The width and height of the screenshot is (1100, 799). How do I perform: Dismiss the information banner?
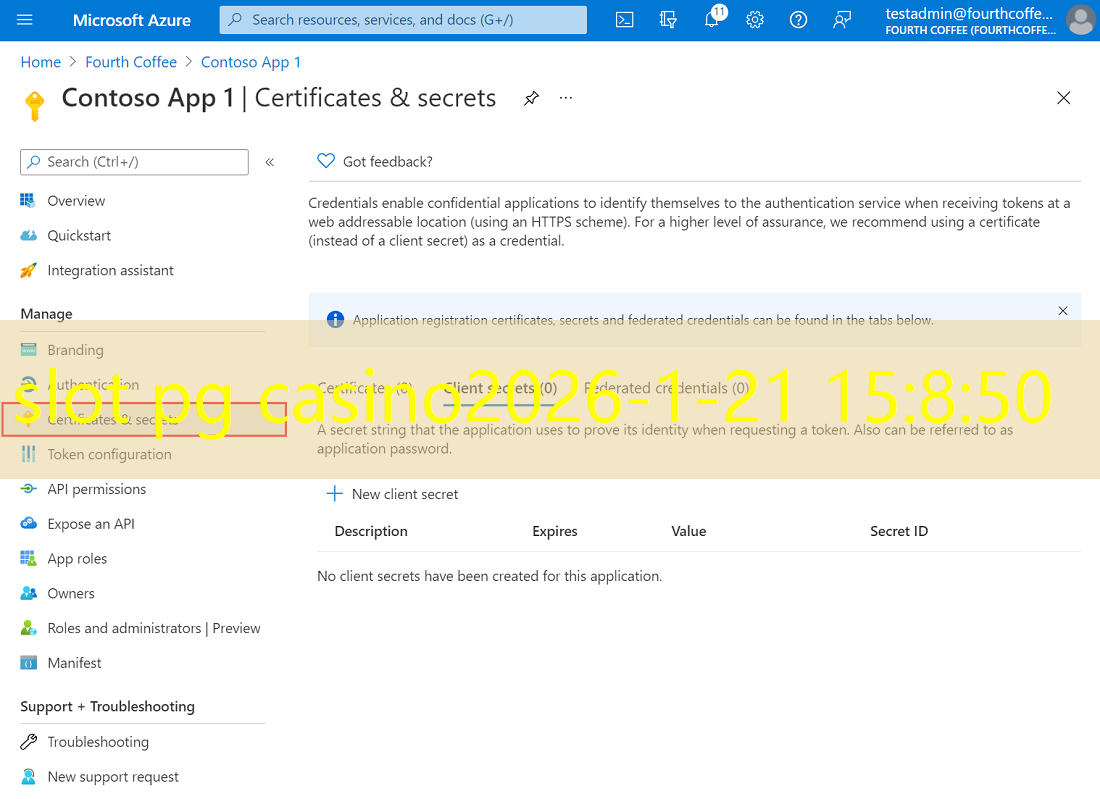1063,311
